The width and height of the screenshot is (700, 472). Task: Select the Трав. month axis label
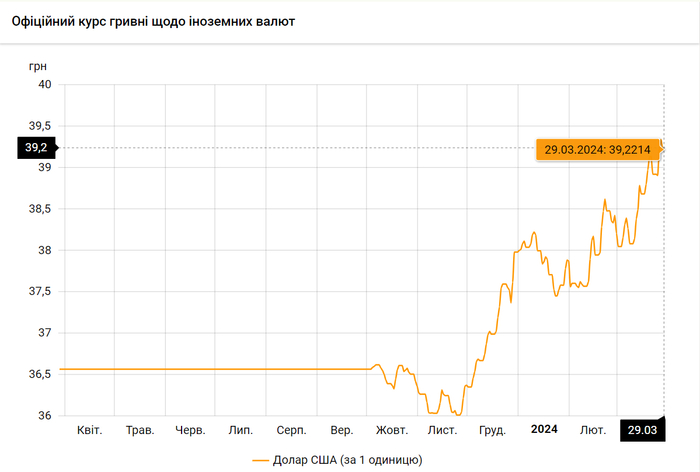140,430
